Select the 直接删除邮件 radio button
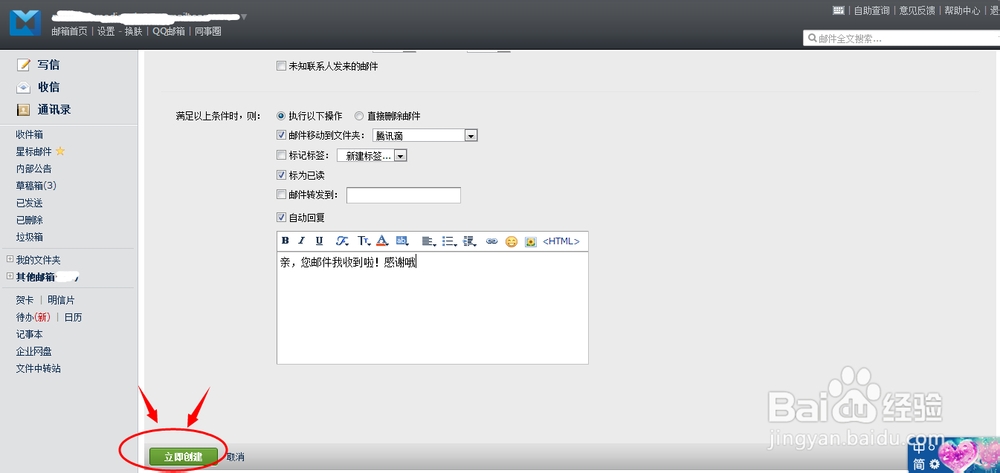 pyautogui.click(x=359, y=116)
